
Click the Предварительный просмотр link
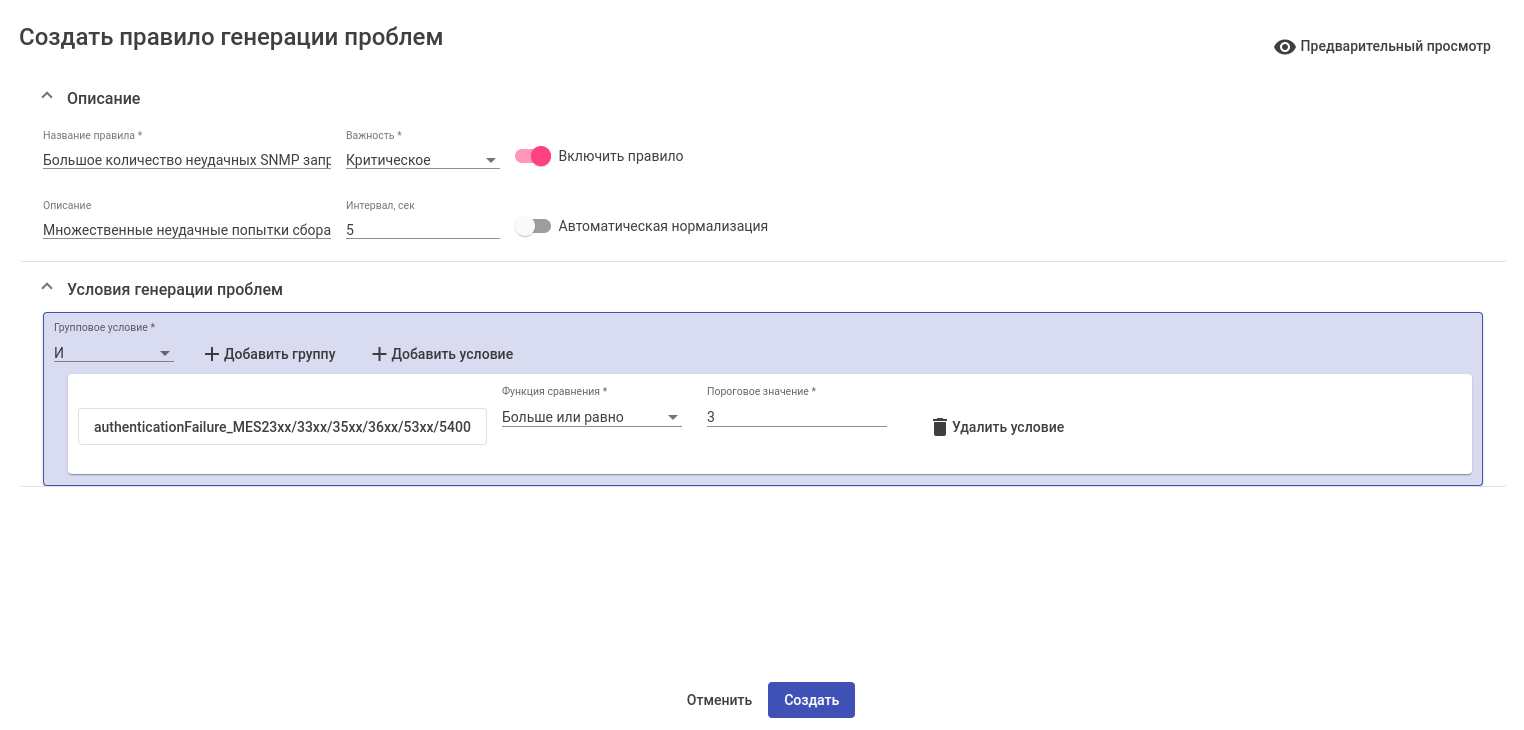[1395, 46]
